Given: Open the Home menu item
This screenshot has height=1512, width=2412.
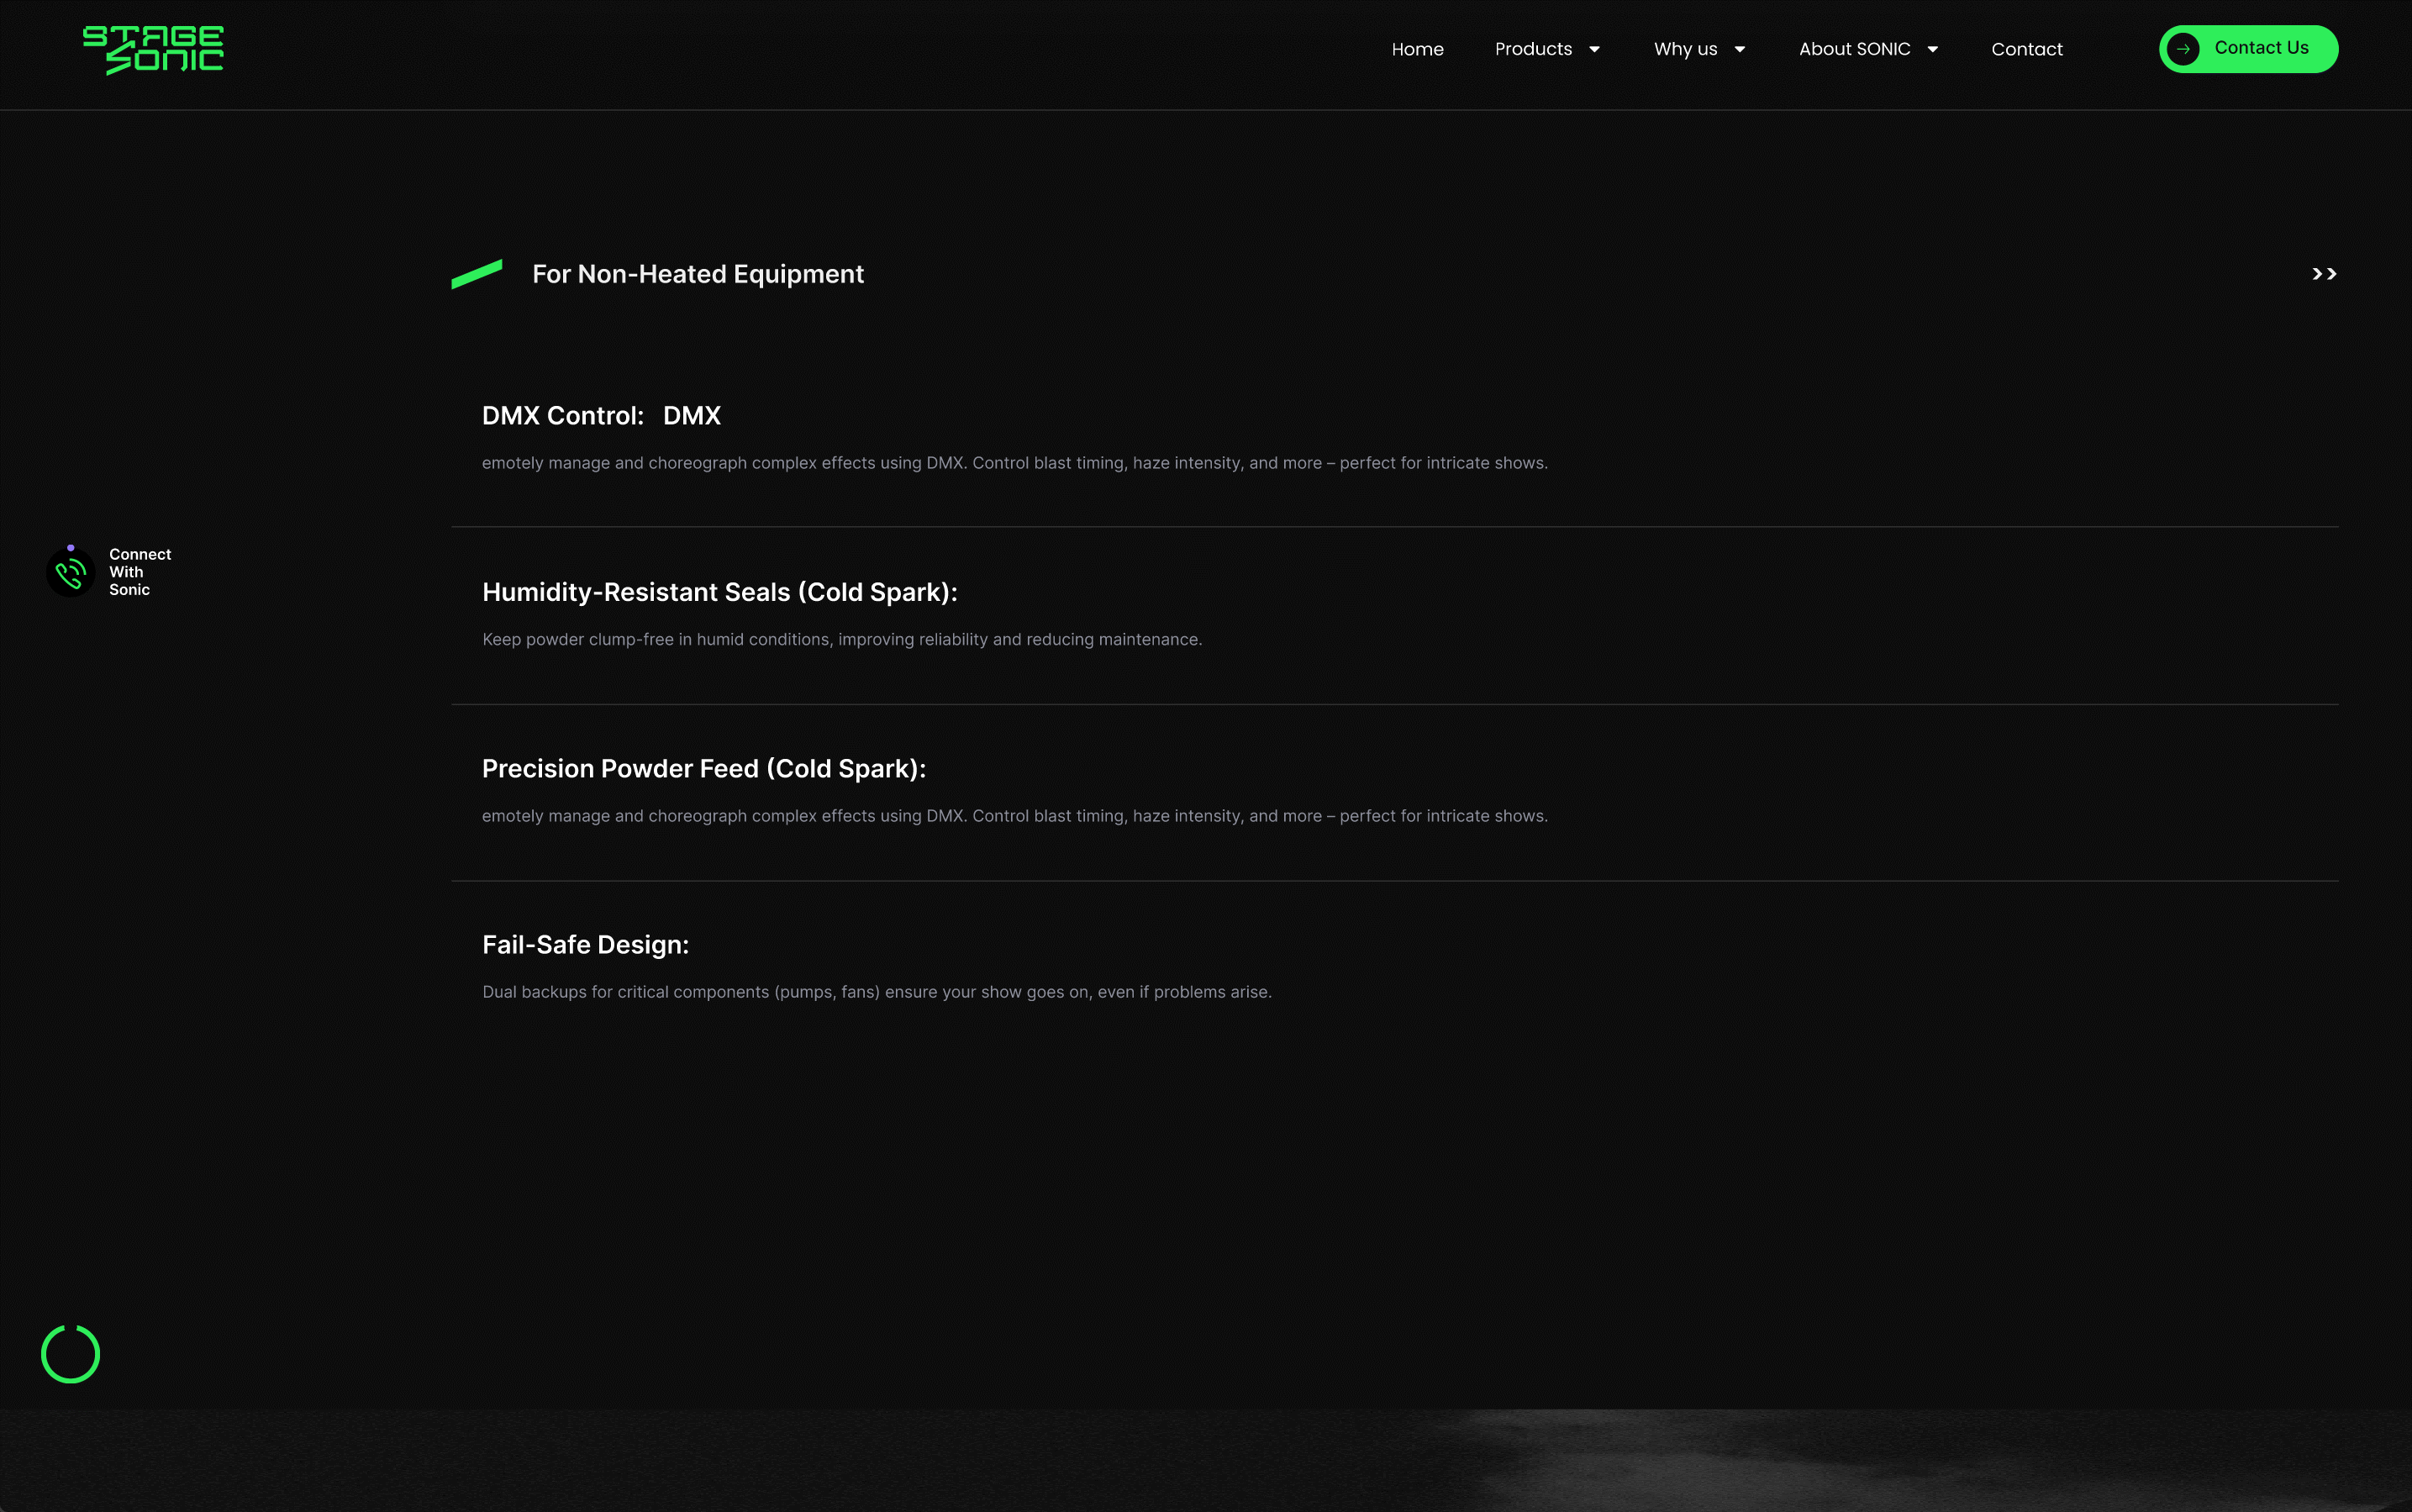Looking at the screenshot, I should coord(1417,49).
